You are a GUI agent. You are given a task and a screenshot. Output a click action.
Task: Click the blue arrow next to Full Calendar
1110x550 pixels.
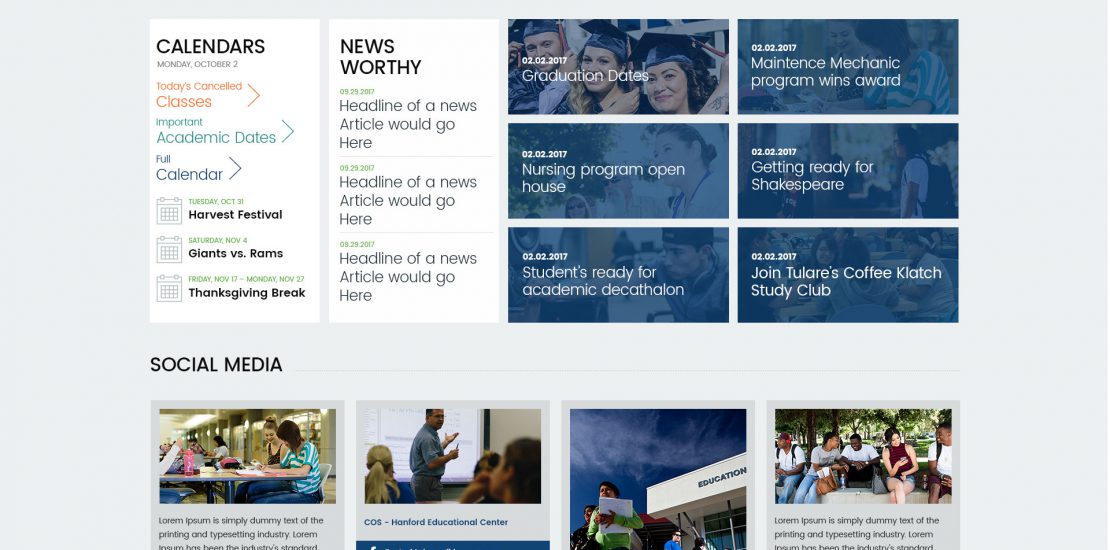235,168
